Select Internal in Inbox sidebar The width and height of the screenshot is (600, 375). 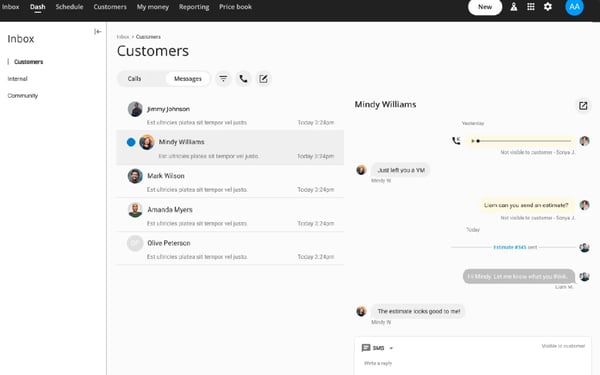tap(18, 79)
